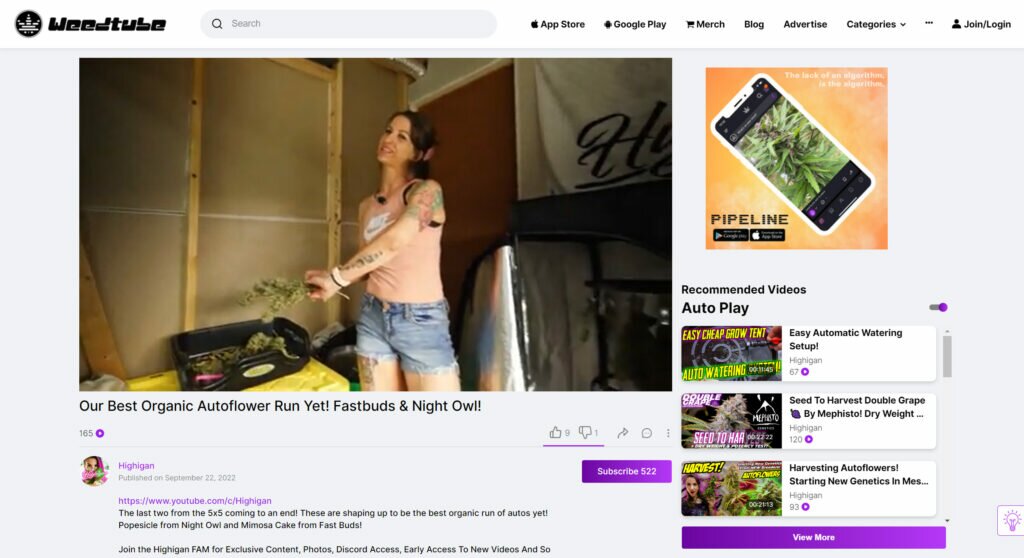The height and width of the screenshot is (558, 1024).
Task: Click the lightbulb widget icon
Action: [x=1011, y=521]
